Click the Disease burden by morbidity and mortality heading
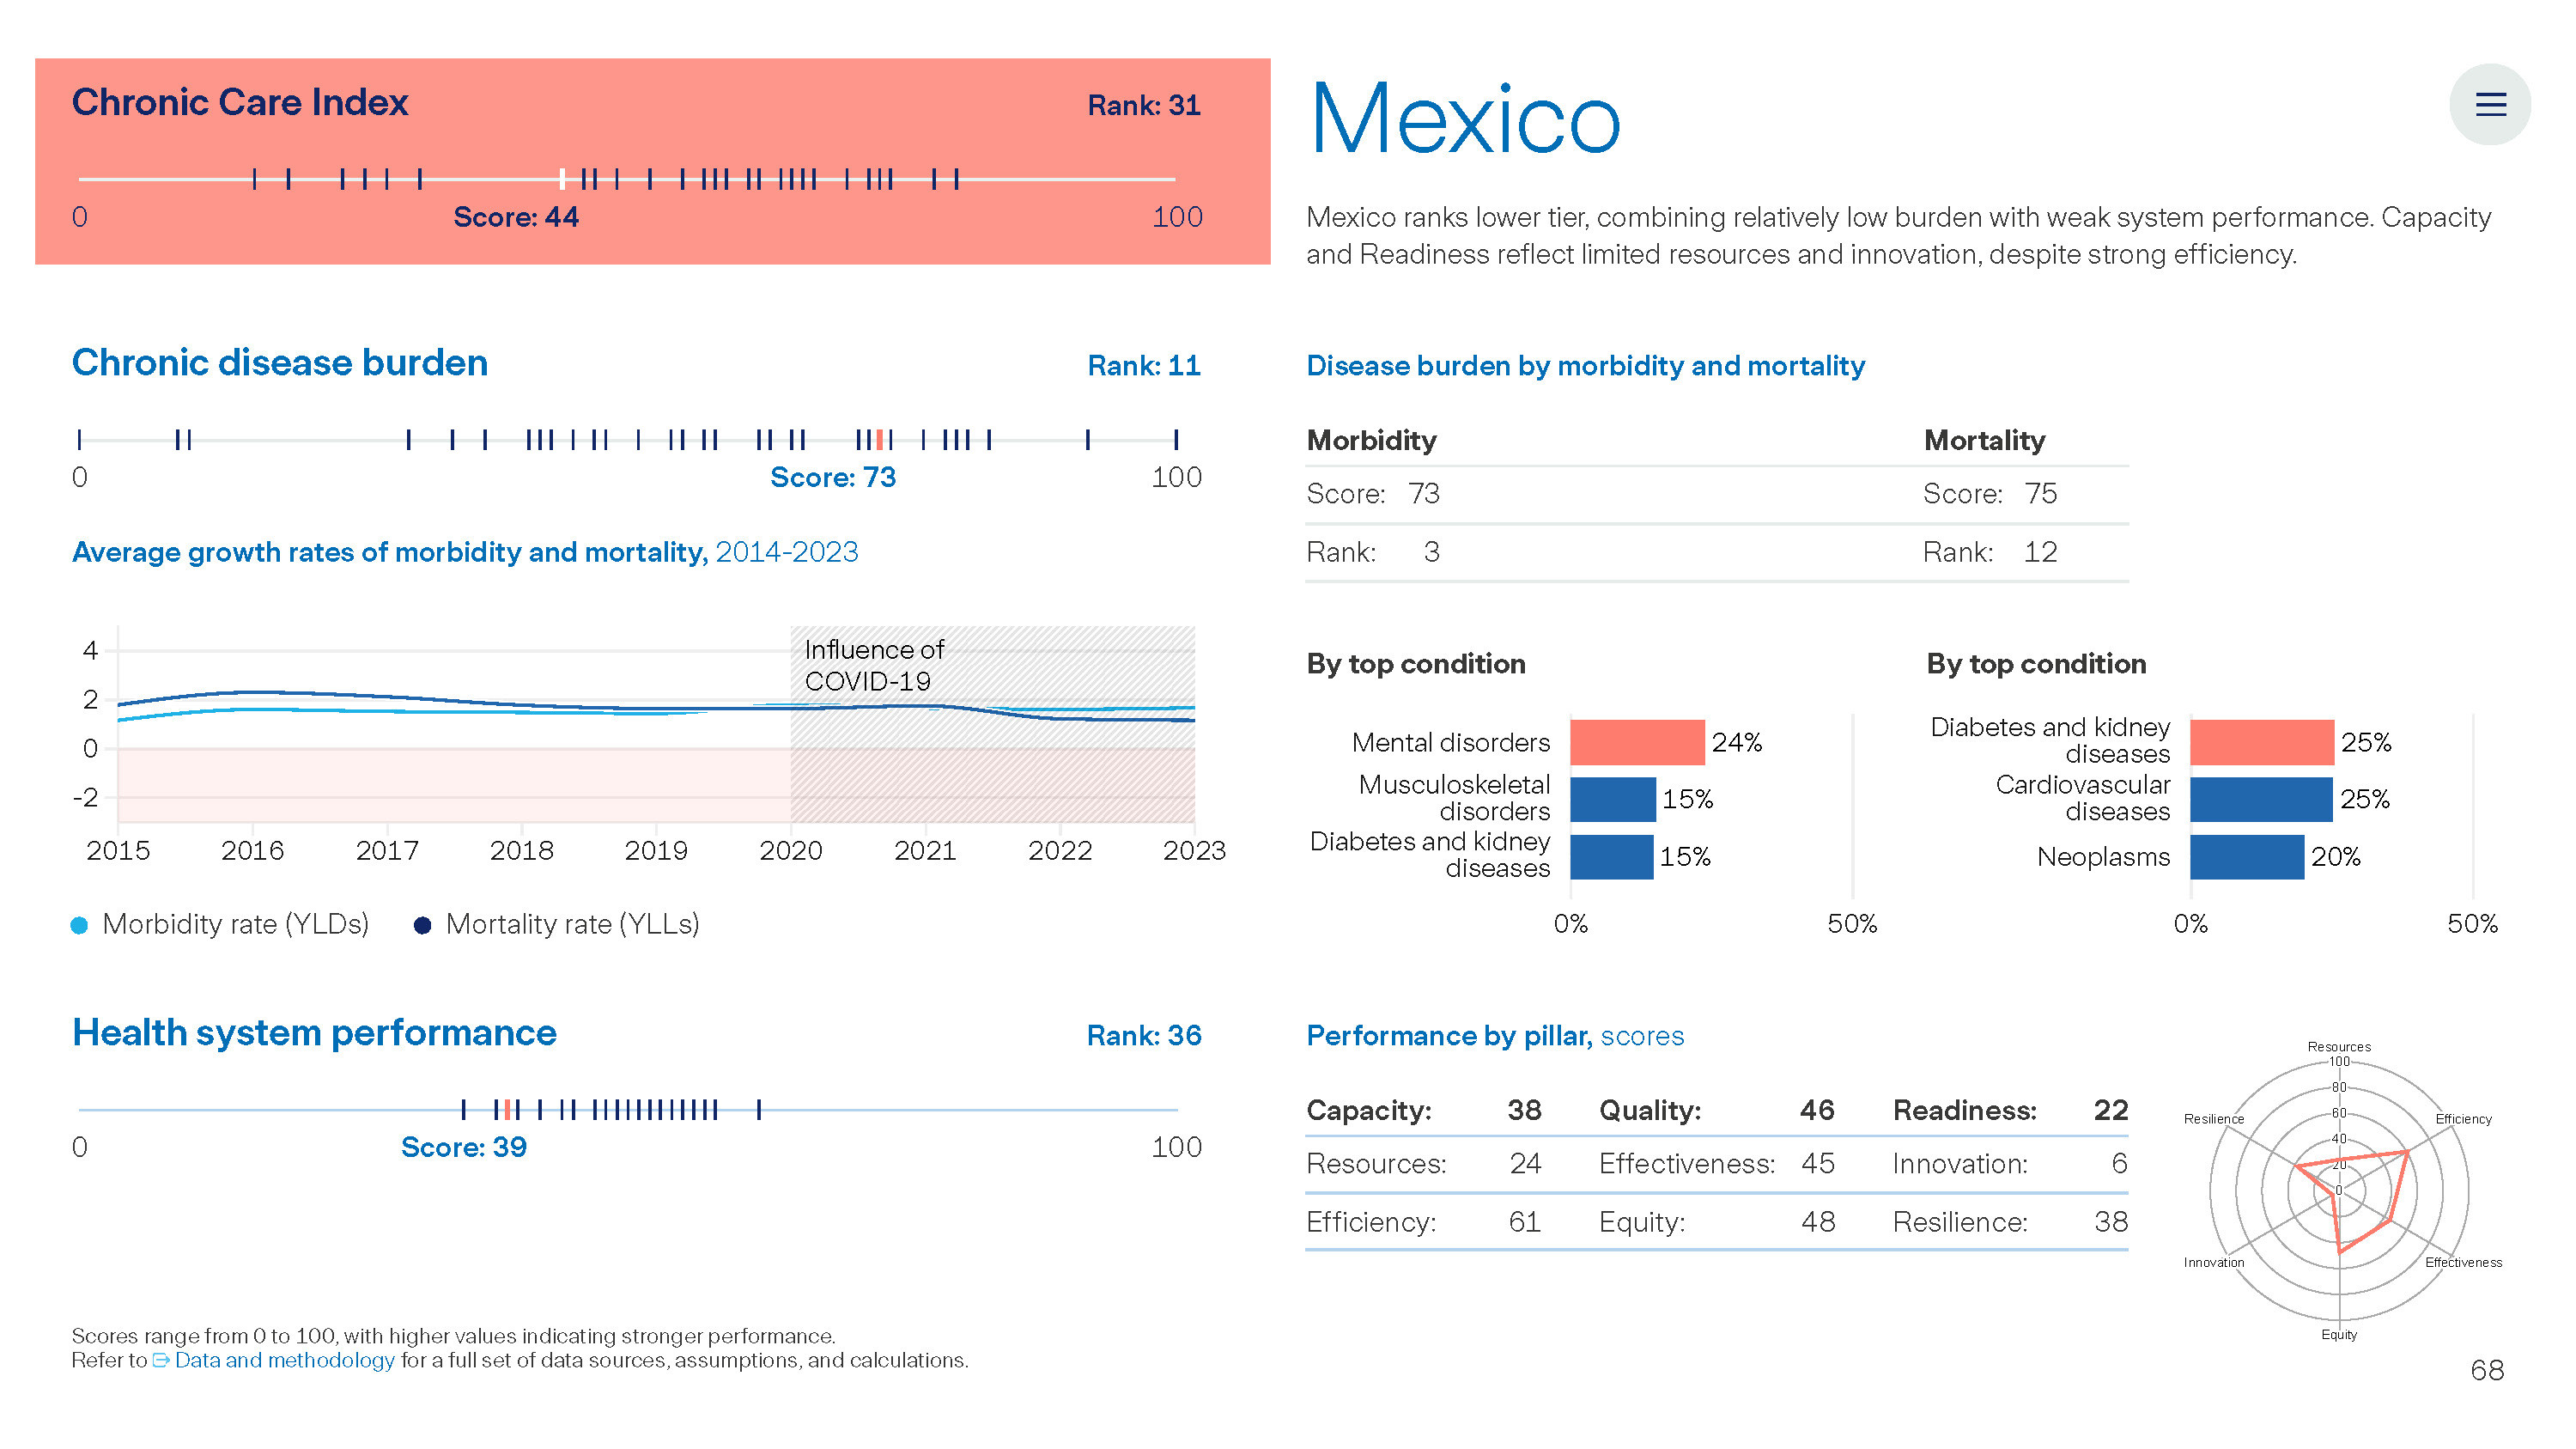Image resolution: width=2576 pixels, height=1449 pixels. tap(1585, 365)
